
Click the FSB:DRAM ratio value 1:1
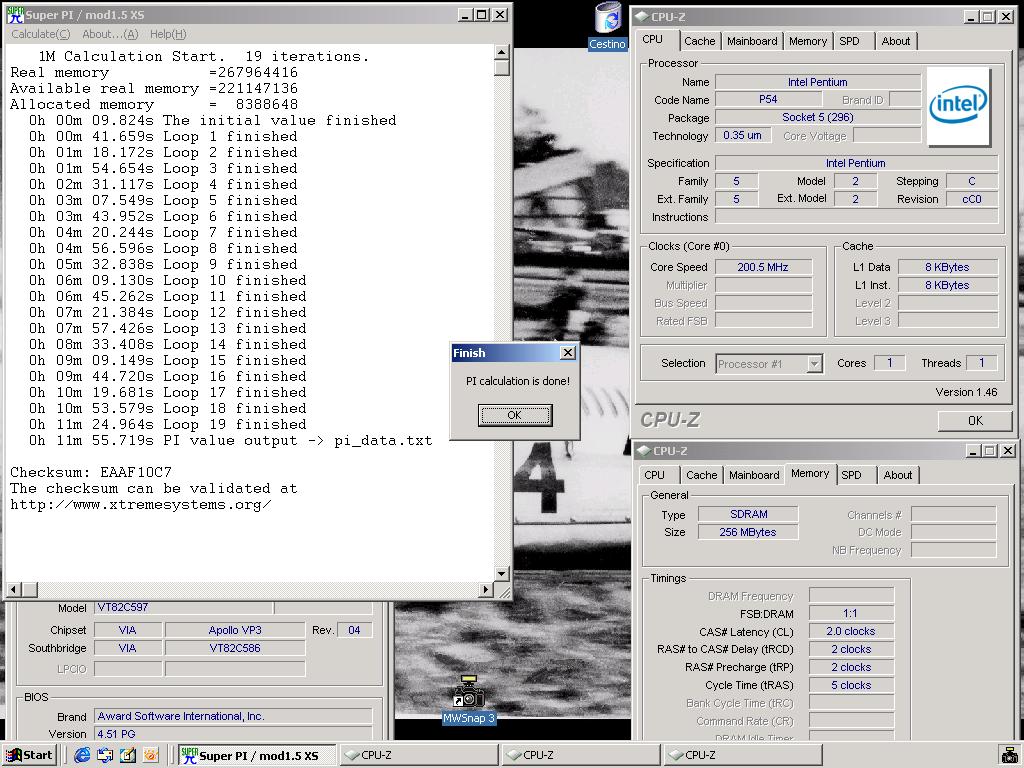coord(850,614)
